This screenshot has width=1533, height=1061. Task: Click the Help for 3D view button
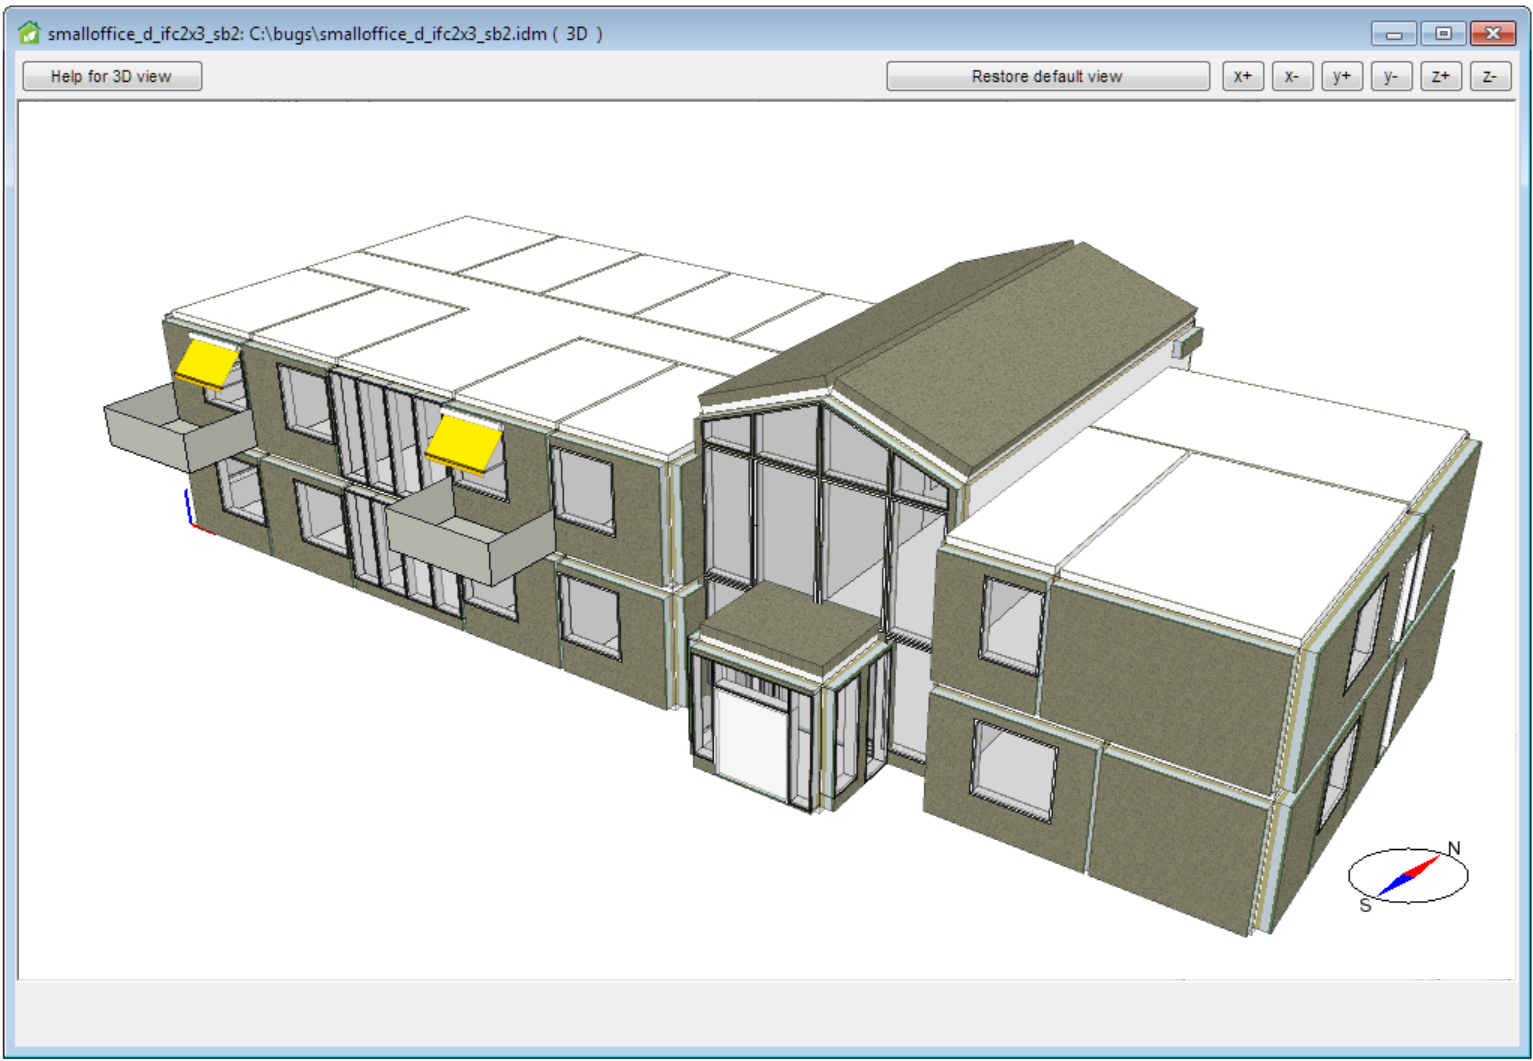(x=111, y=76)
